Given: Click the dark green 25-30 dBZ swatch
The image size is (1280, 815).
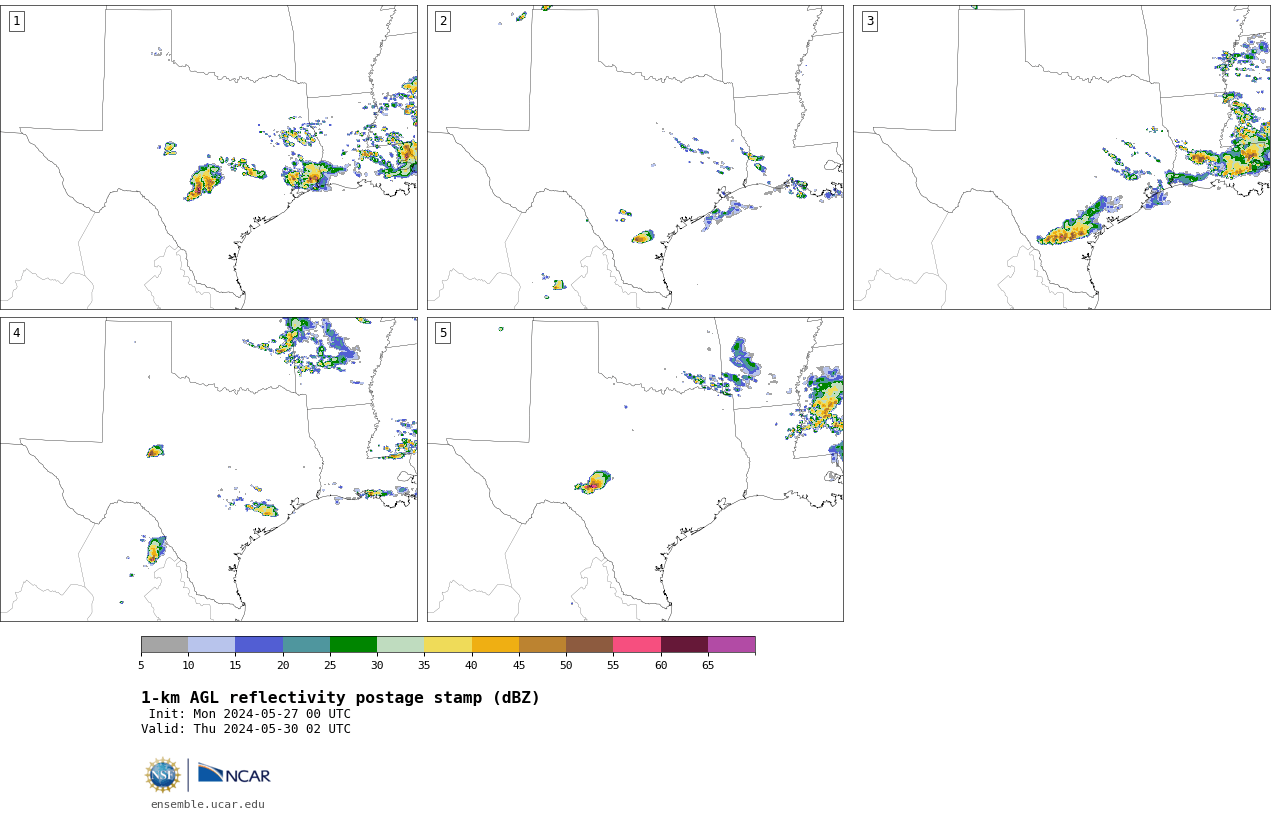Looking at the screenshot, I should pos(353,644).
